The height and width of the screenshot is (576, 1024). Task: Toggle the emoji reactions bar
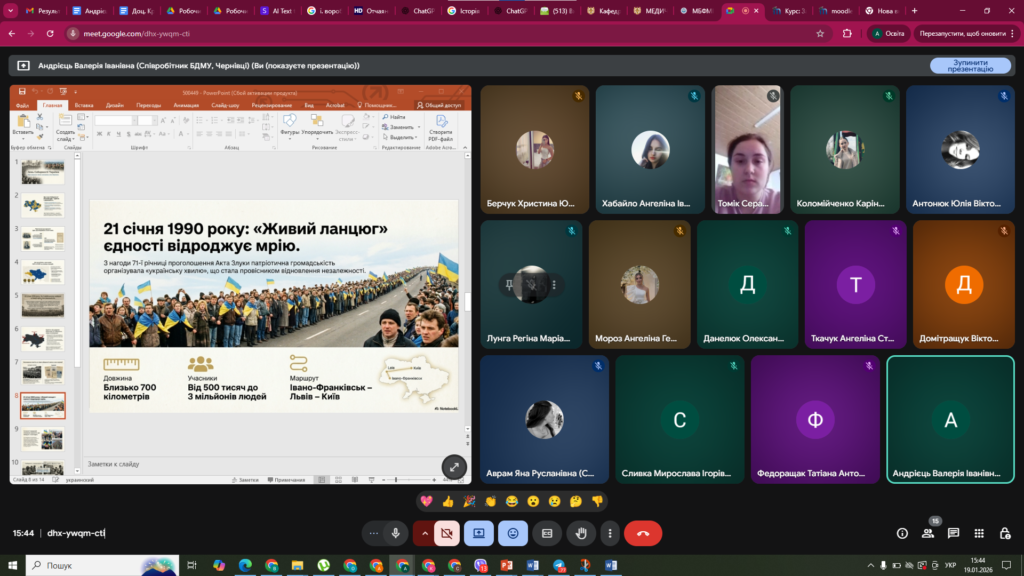513,533
